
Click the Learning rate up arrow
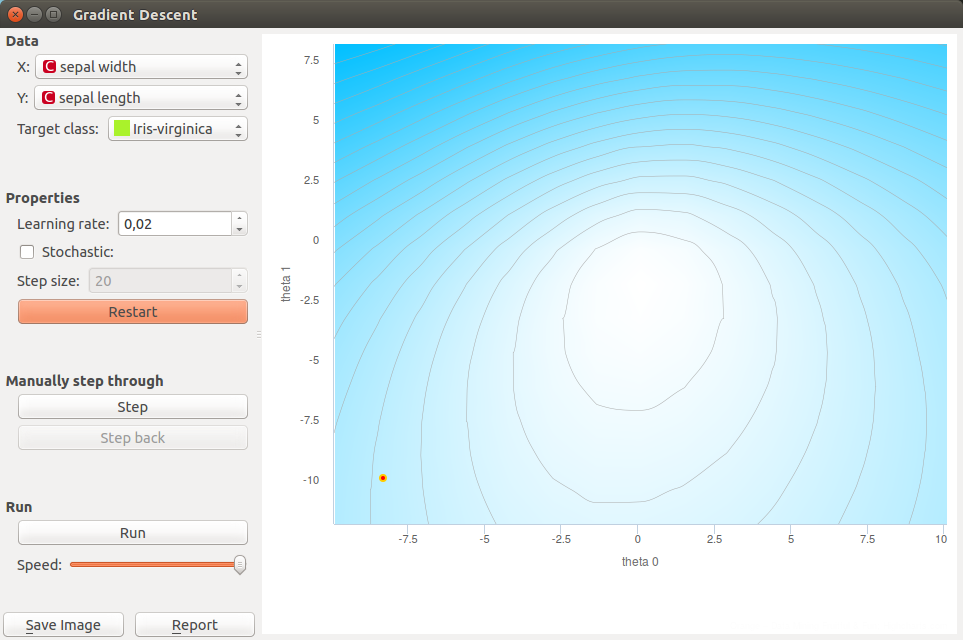click(x=239, y=218)
